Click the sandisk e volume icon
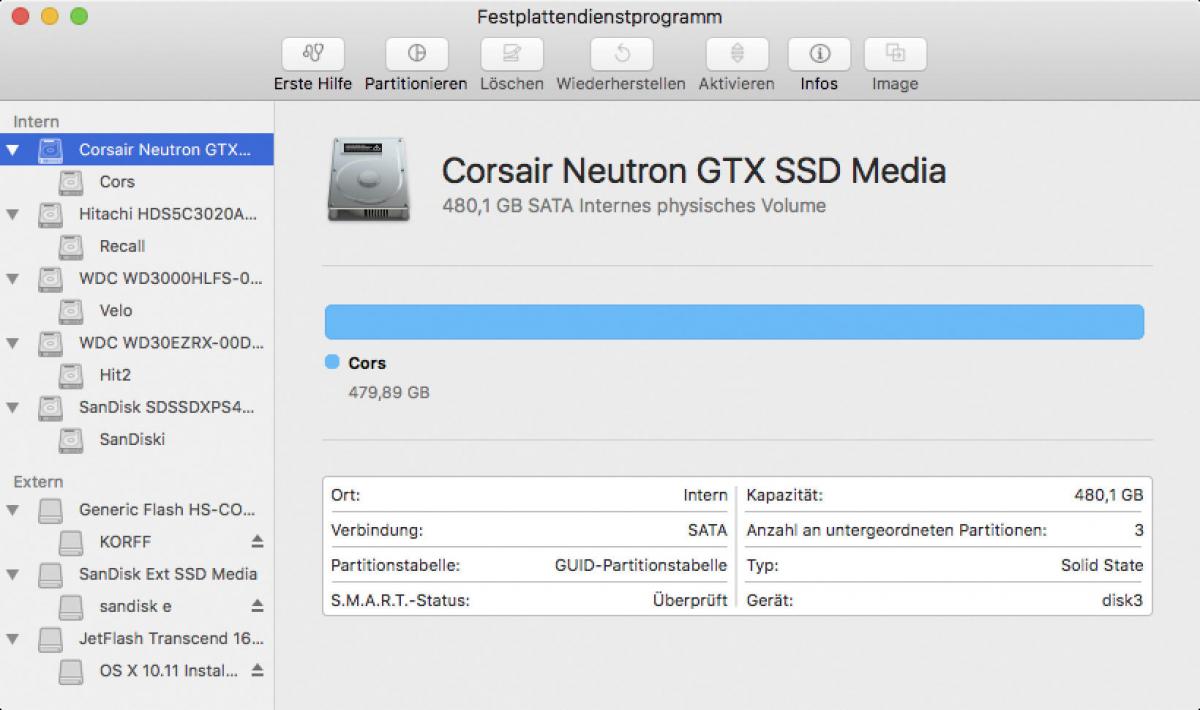The height and width of the screenshot is (710, 1200). click(70, 606)
